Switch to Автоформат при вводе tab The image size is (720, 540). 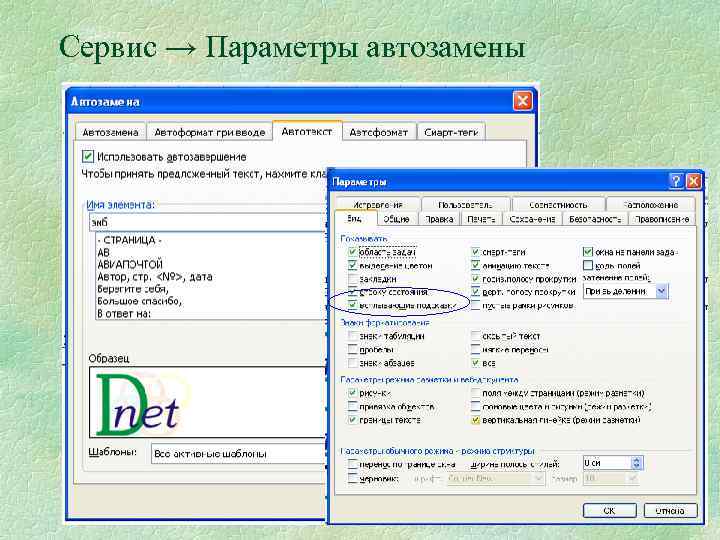[209, 132]
